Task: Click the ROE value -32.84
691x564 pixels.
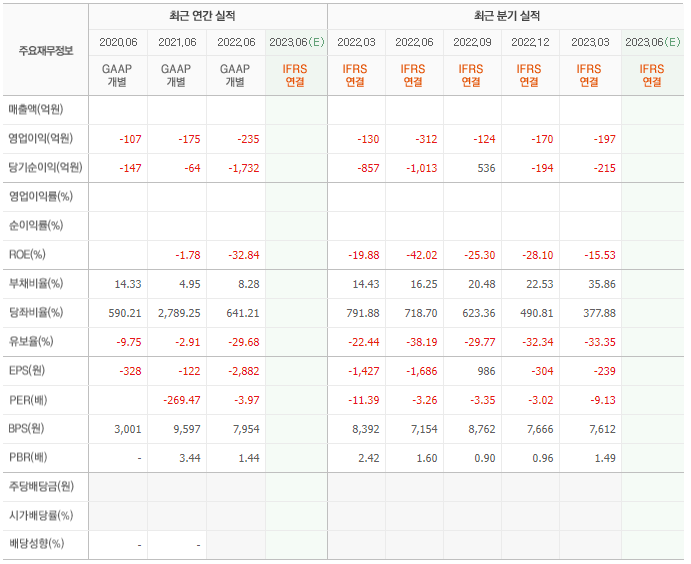Action: point(244,255)
